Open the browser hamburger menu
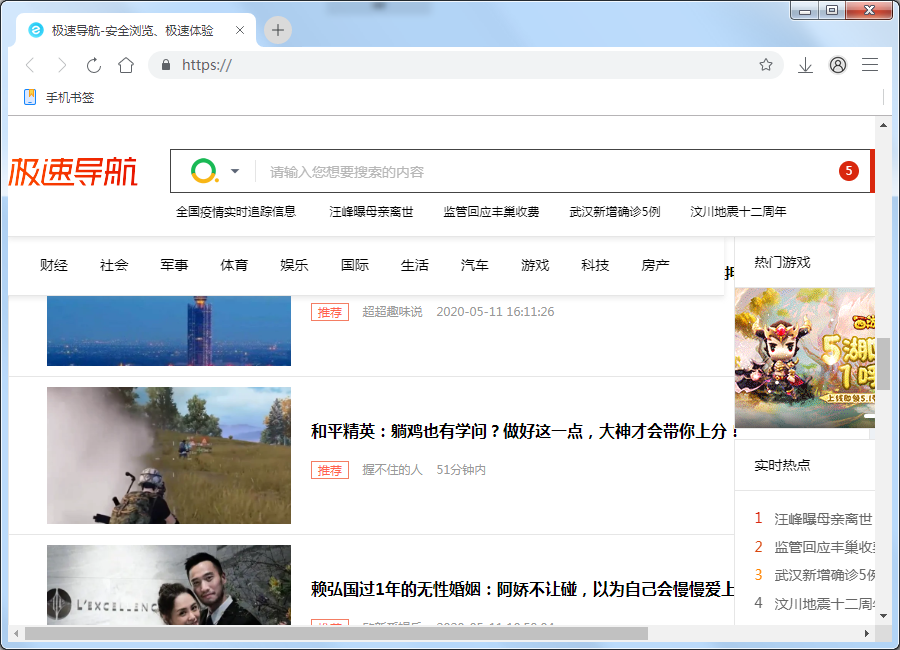Viewport: 900px width, 650px height. coord(869,64)
